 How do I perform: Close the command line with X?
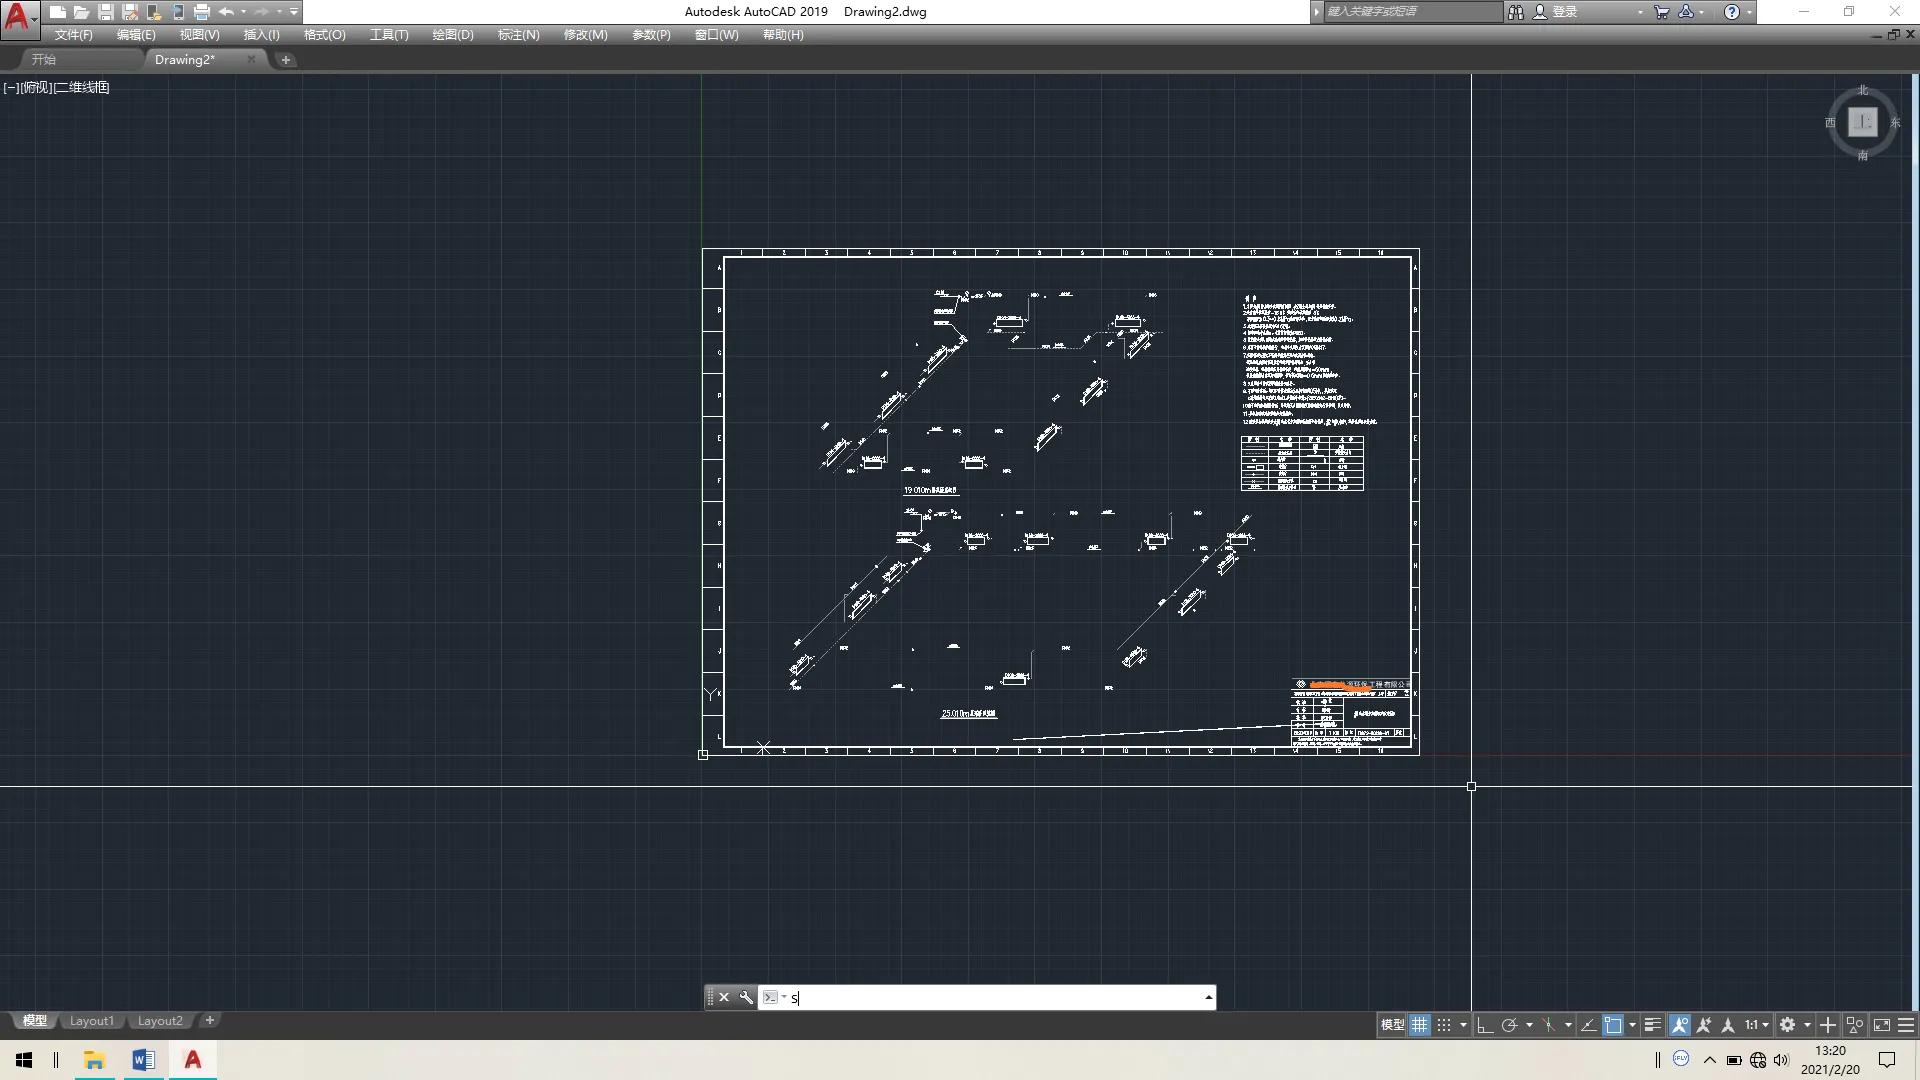tap(724, 997)
